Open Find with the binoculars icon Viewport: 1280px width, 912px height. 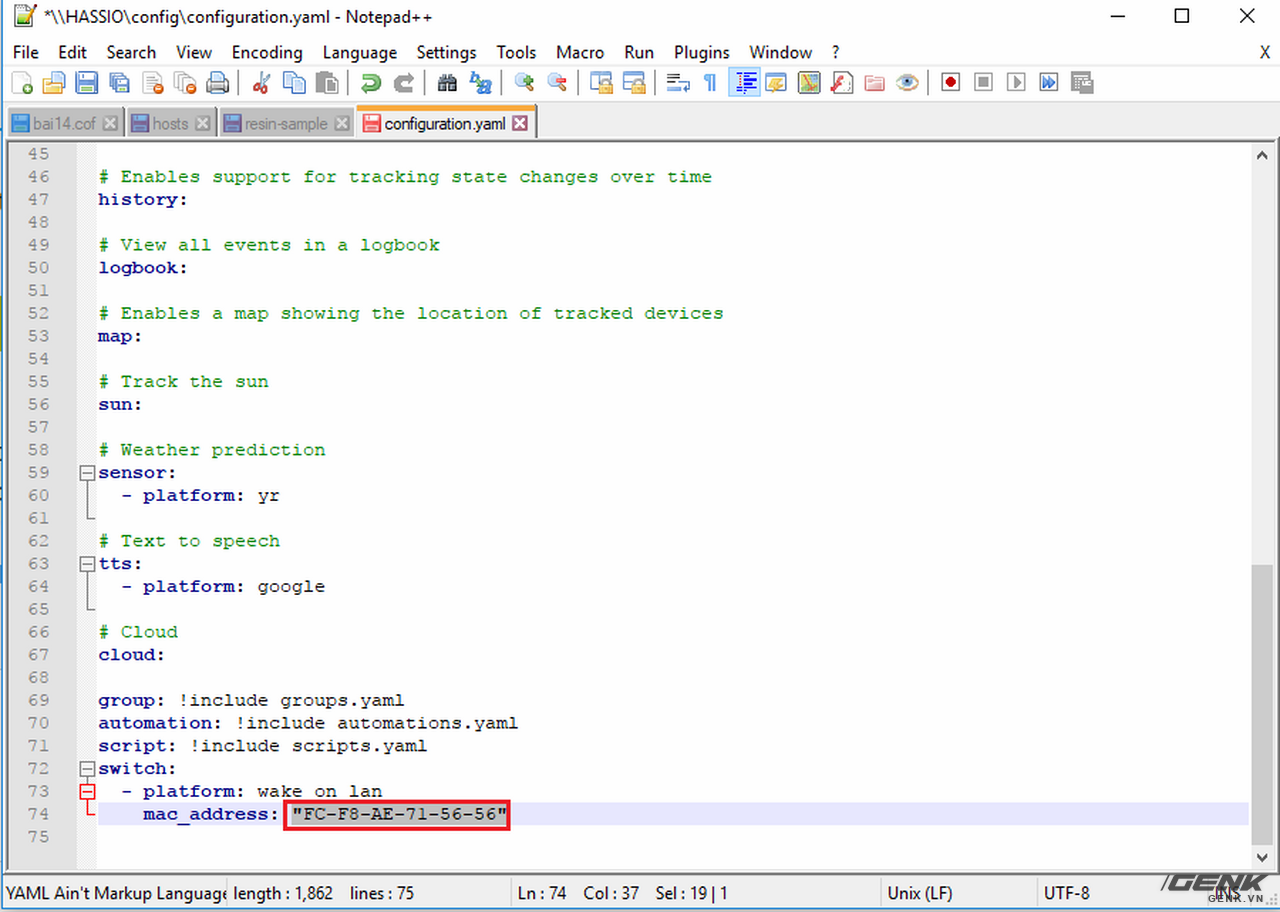tap(448, 83)
